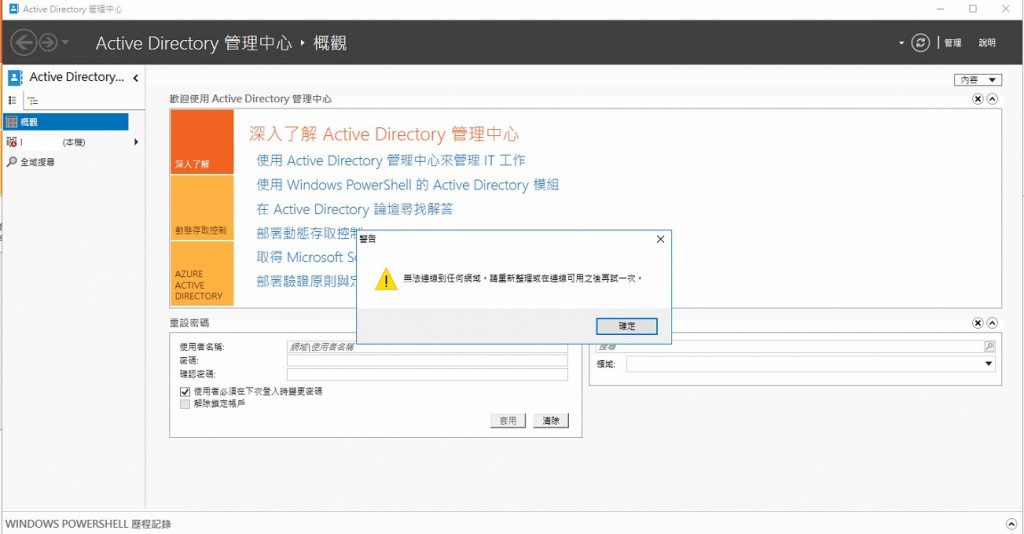Minimize the Active Directory window

940,8
